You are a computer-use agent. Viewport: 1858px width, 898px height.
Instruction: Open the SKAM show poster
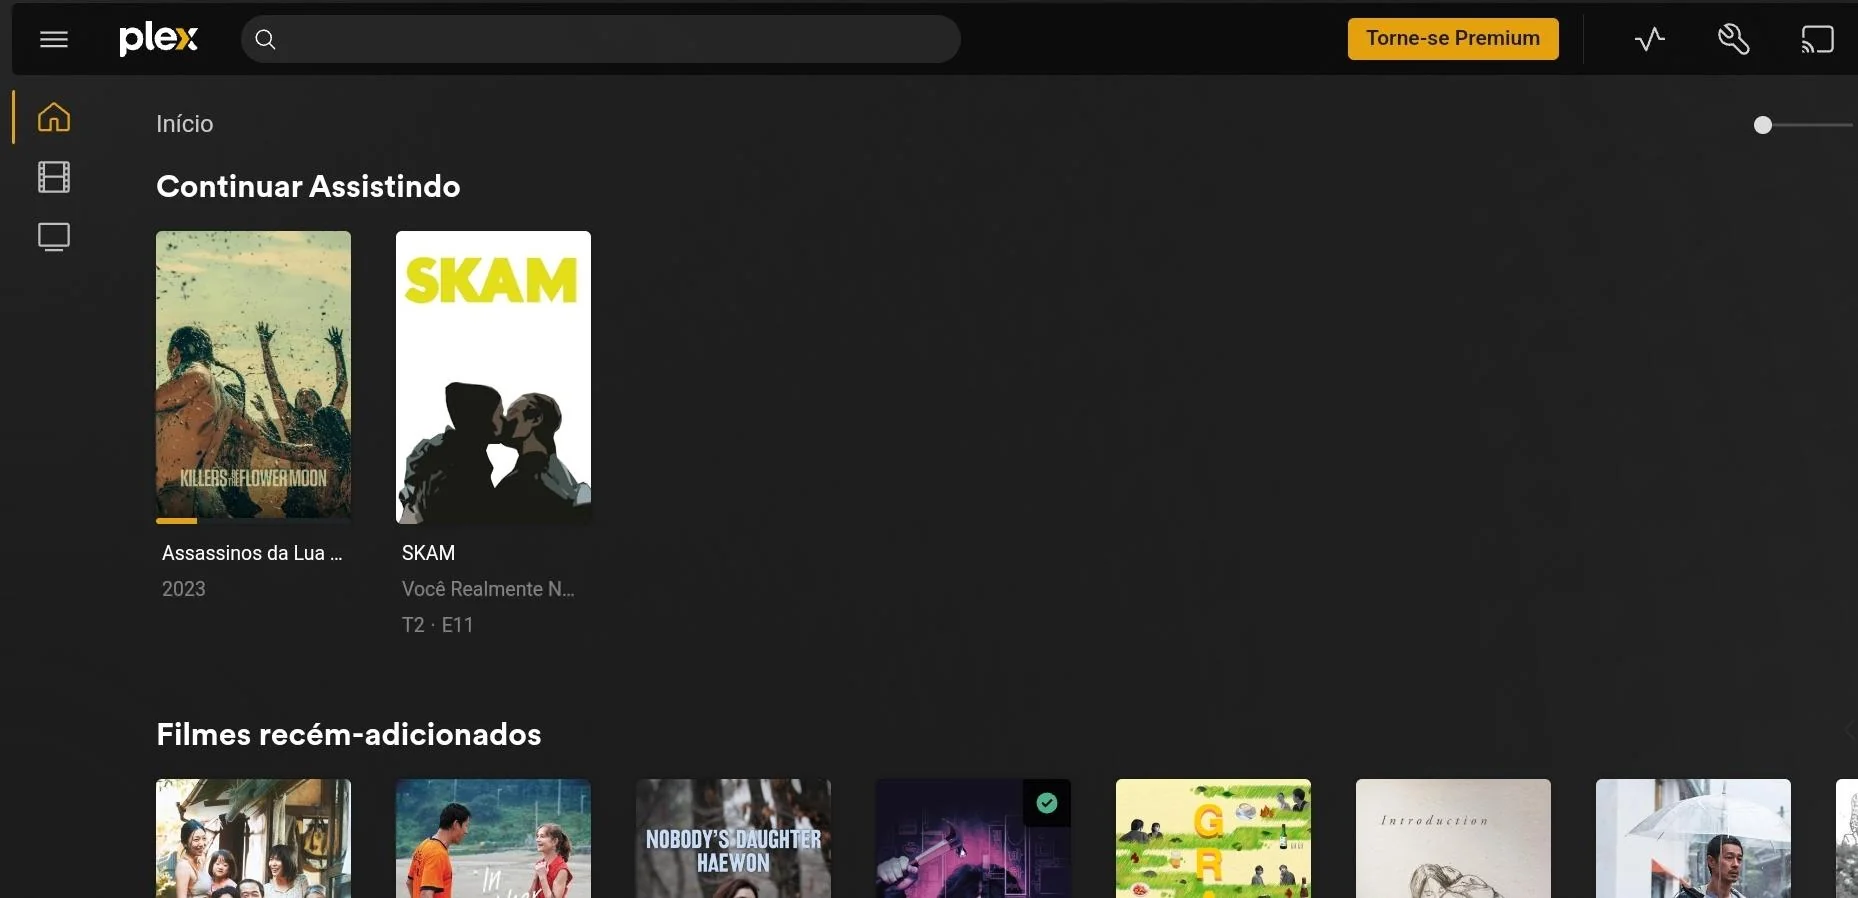(x=493, y=376)
